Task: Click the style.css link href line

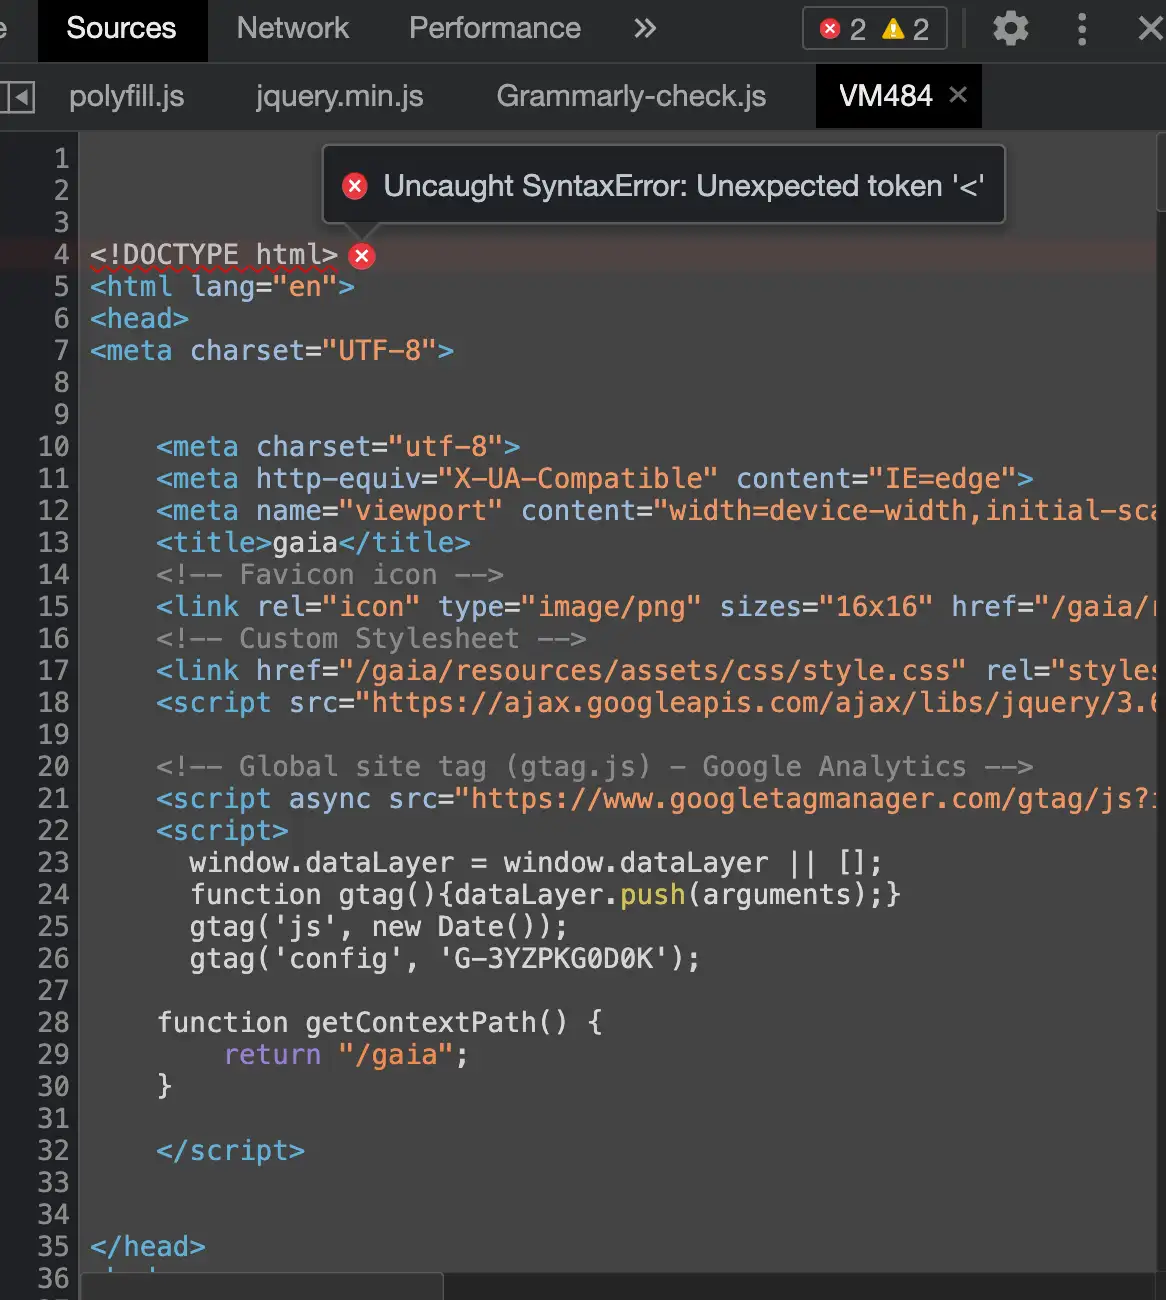Action: (655, 671)
